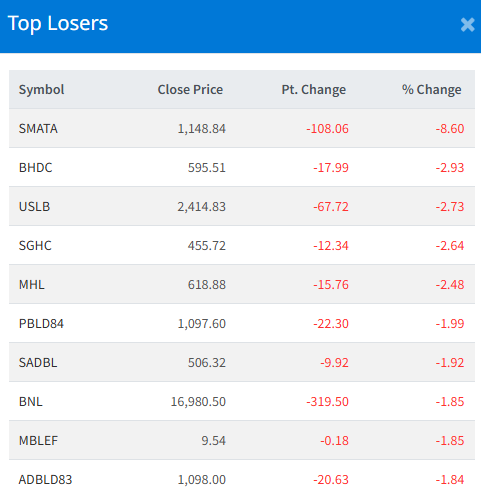Open the ADBLD83 symbol

pyautogui.click(x=45, y=480)
